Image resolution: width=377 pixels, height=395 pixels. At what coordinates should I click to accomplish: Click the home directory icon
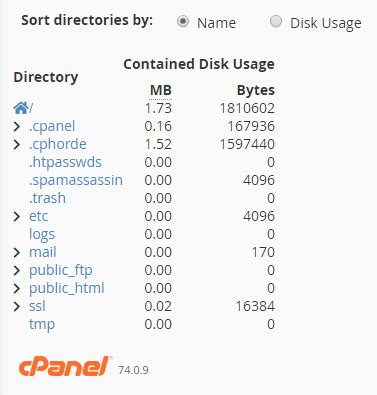point(21,108)
